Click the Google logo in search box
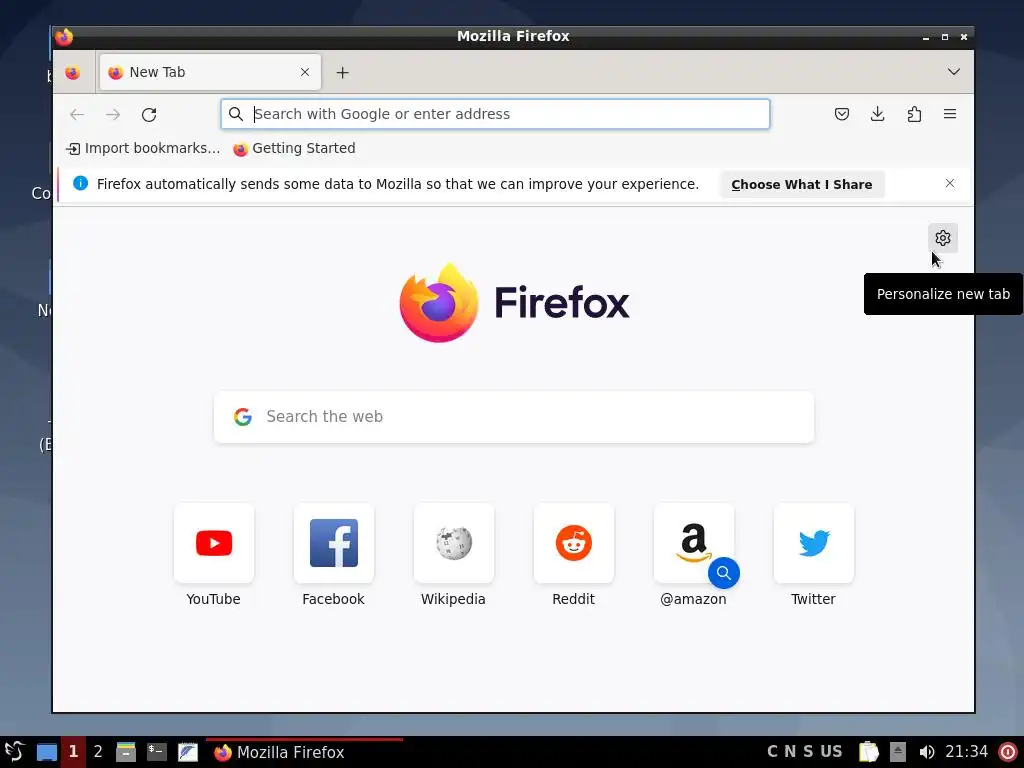This screenshot has width=1024, height=768. pos(243,417)
